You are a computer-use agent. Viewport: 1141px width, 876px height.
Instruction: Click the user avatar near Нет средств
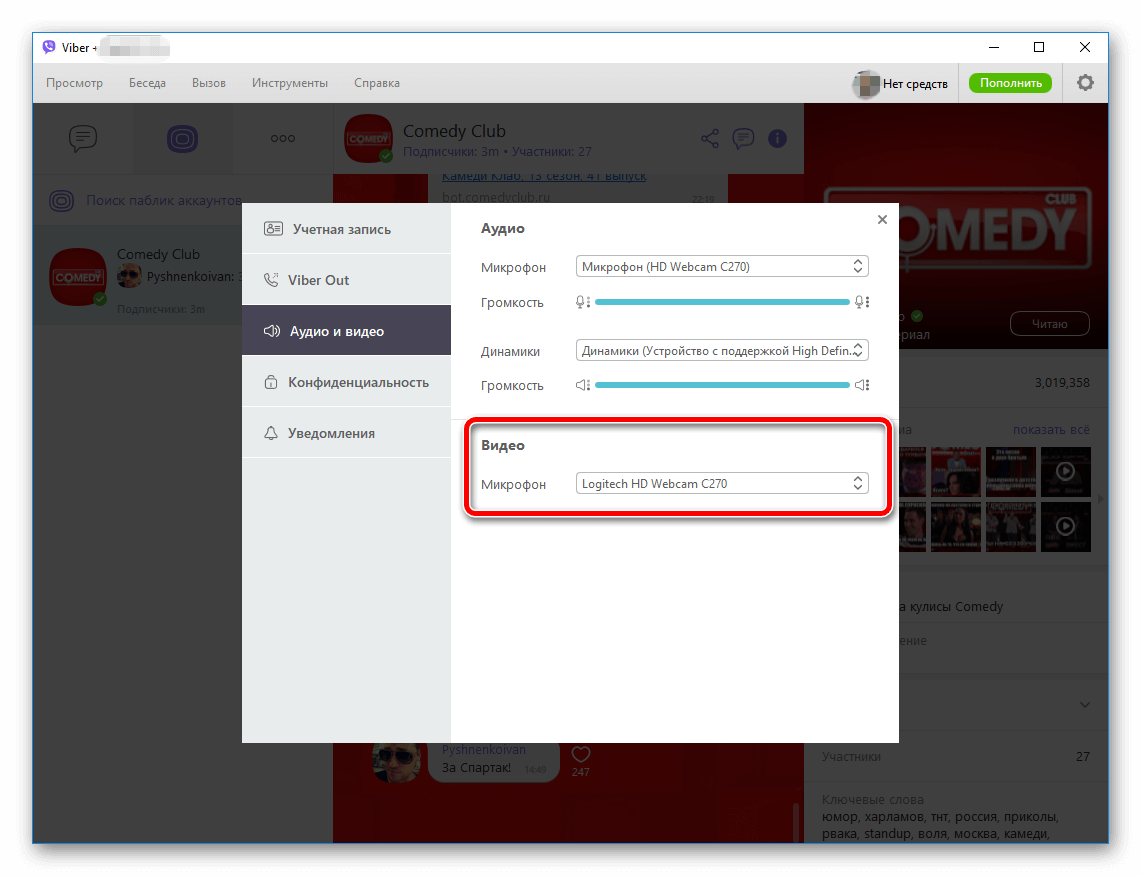click(866, 84)
